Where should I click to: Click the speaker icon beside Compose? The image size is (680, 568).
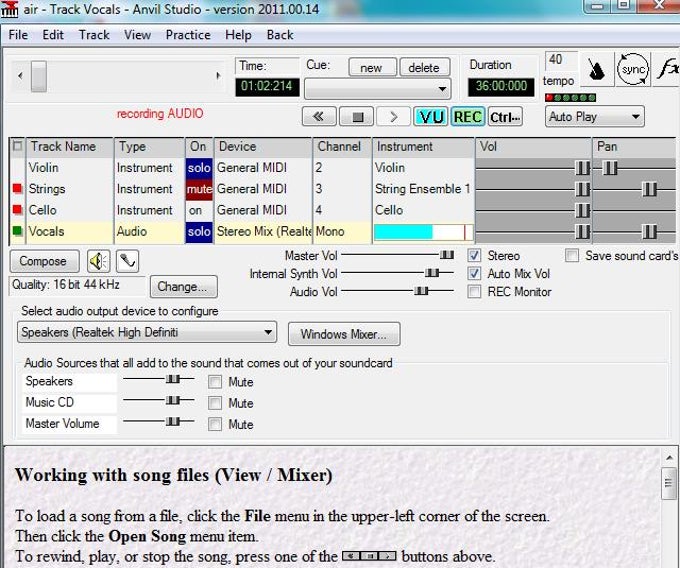[98, 261]
